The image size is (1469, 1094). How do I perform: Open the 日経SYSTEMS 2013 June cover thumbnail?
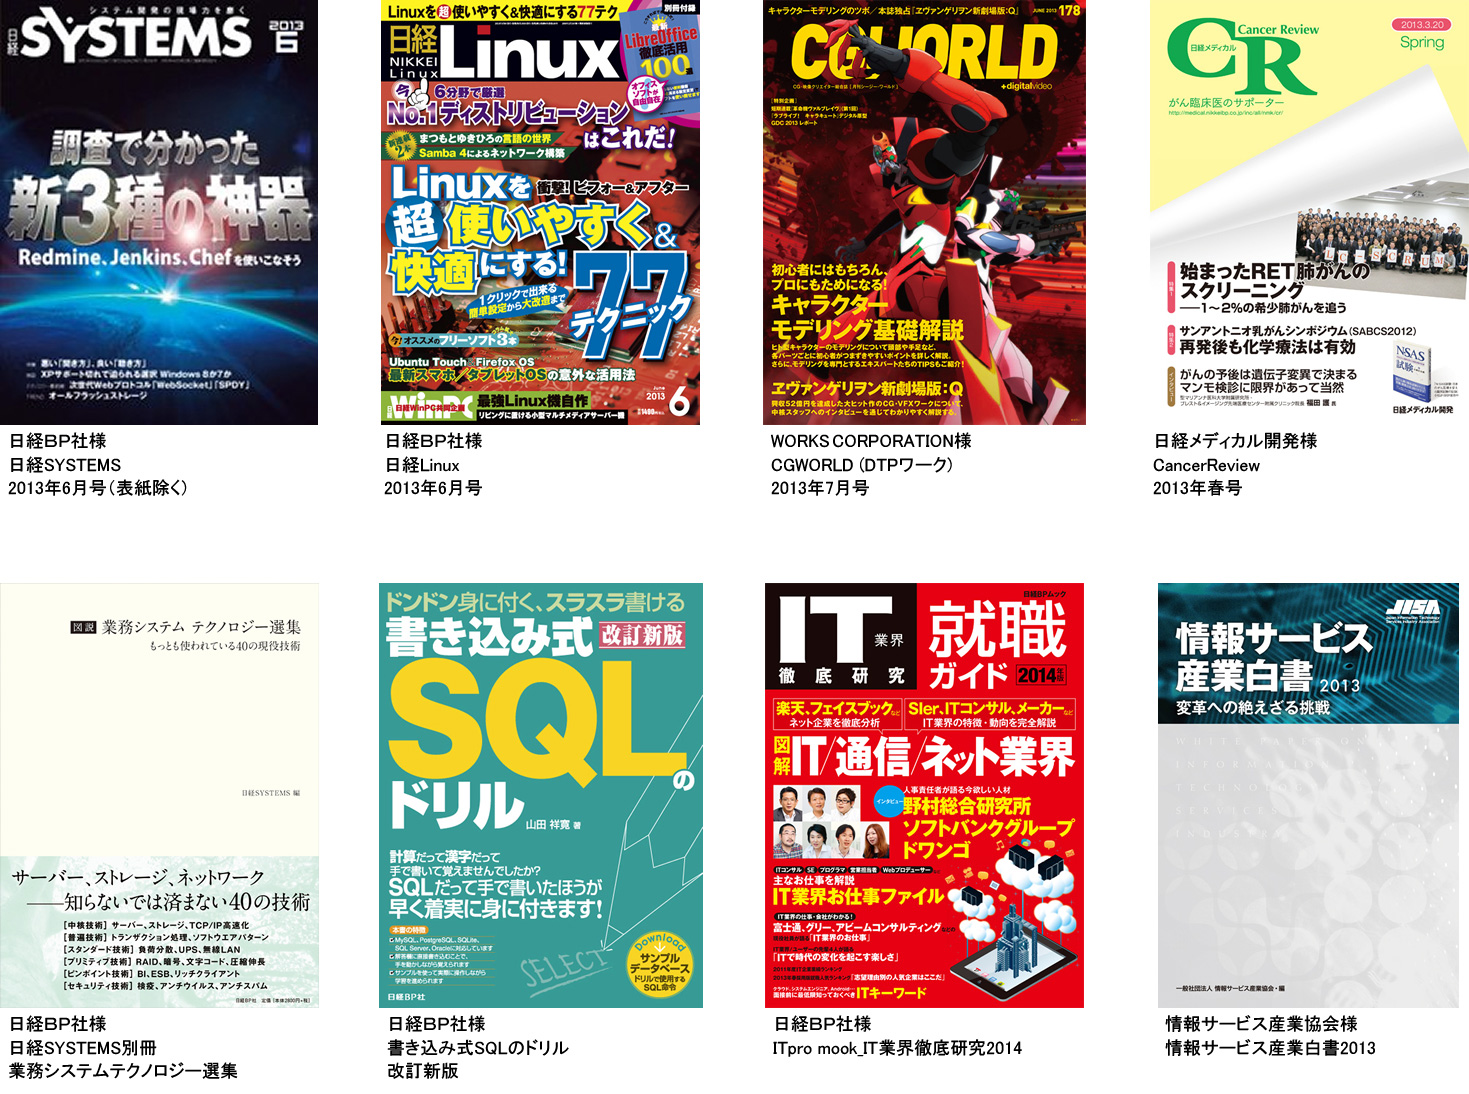tap(159, 212)
